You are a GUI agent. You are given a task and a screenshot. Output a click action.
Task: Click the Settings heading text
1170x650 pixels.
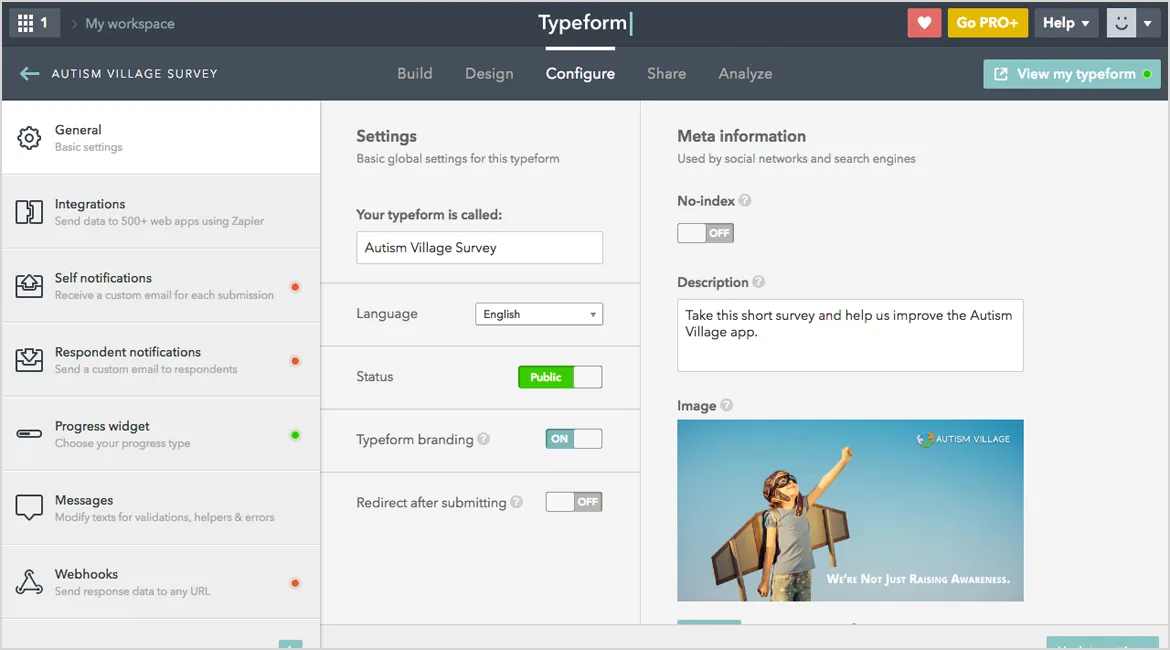[387, 136]
